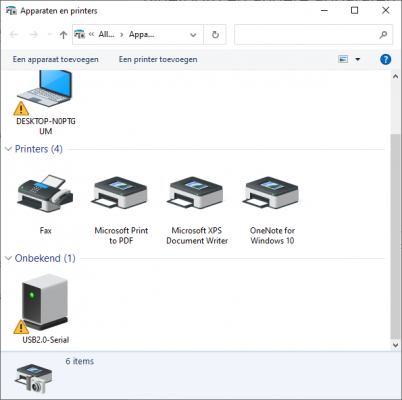Screen dimensions: 402x400
Task: Click the search input field
Action: click(x=307, y=34)
